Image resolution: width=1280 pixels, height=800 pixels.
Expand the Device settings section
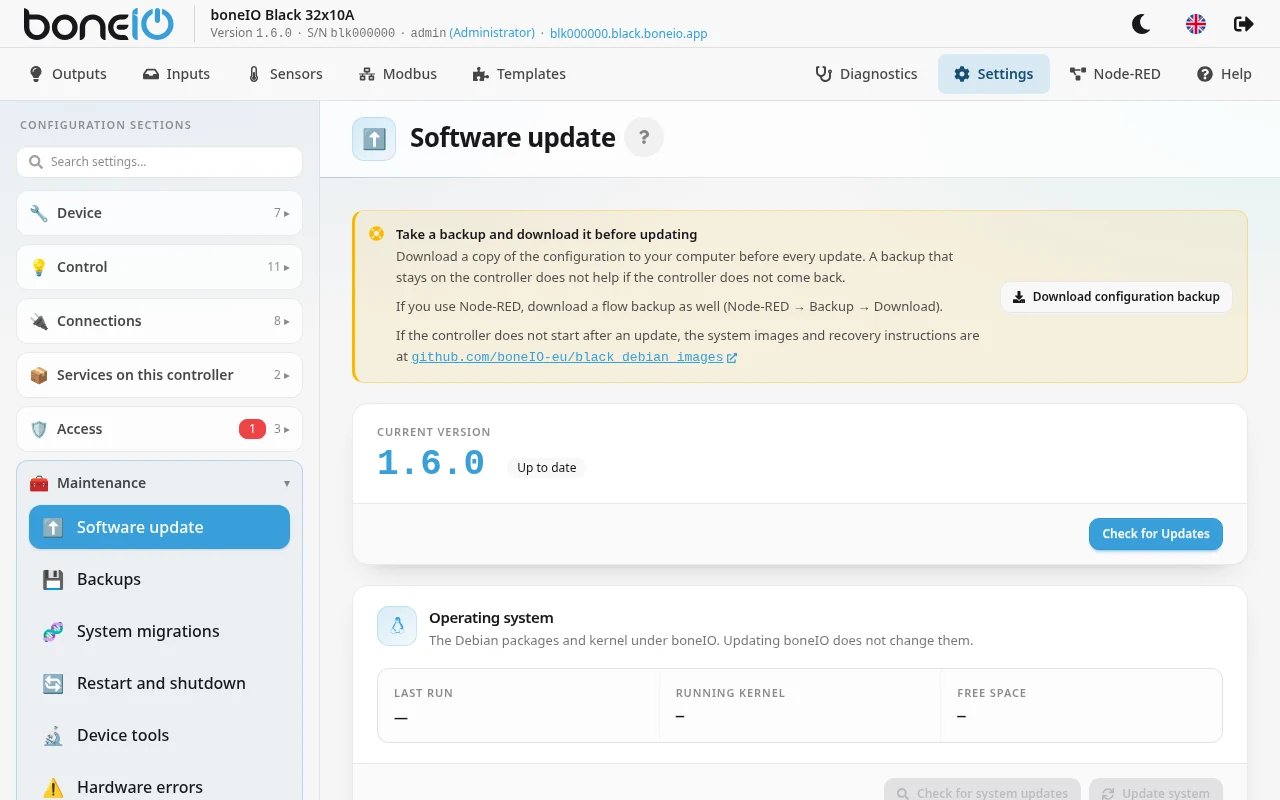point(159,213)
